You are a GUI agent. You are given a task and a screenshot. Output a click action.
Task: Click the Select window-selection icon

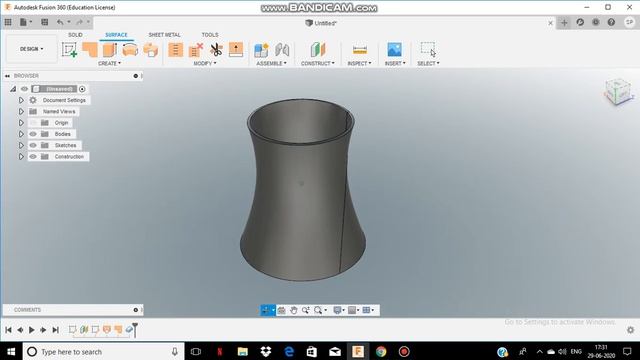point(428,49)
